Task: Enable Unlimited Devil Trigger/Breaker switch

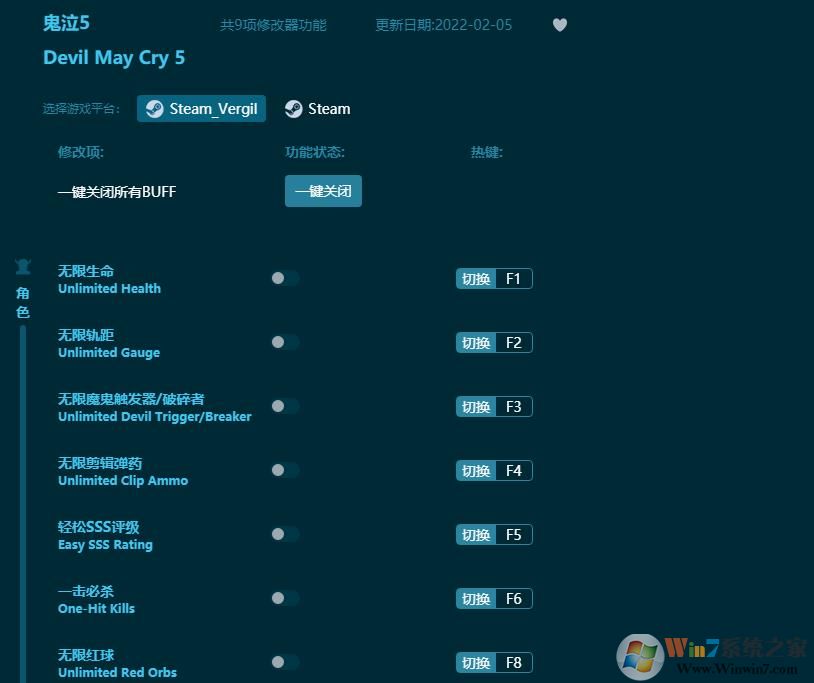Action: [x=286, y=406]
